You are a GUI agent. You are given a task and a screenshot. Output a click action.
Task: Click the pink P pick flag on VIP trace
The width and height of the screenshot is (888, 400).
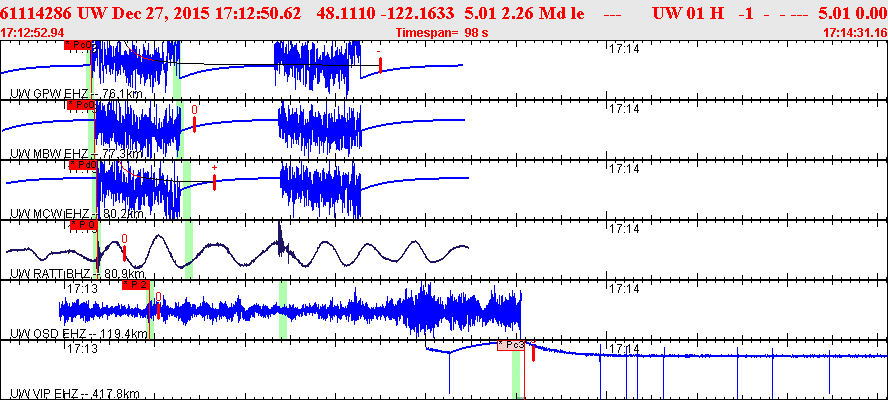pyautogui.click(x=511, y=345)
